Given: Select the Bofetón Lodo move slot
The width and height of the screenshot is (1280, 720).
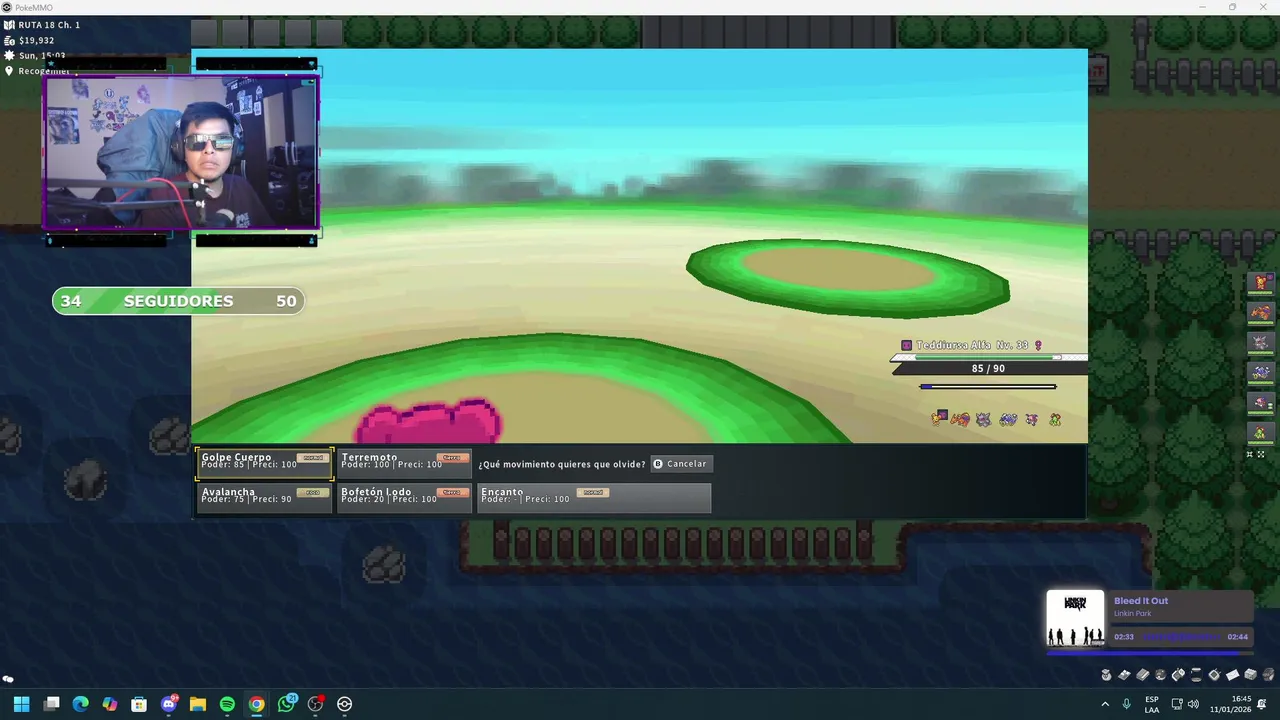Looking at the screenshot, I should [404, 498].
